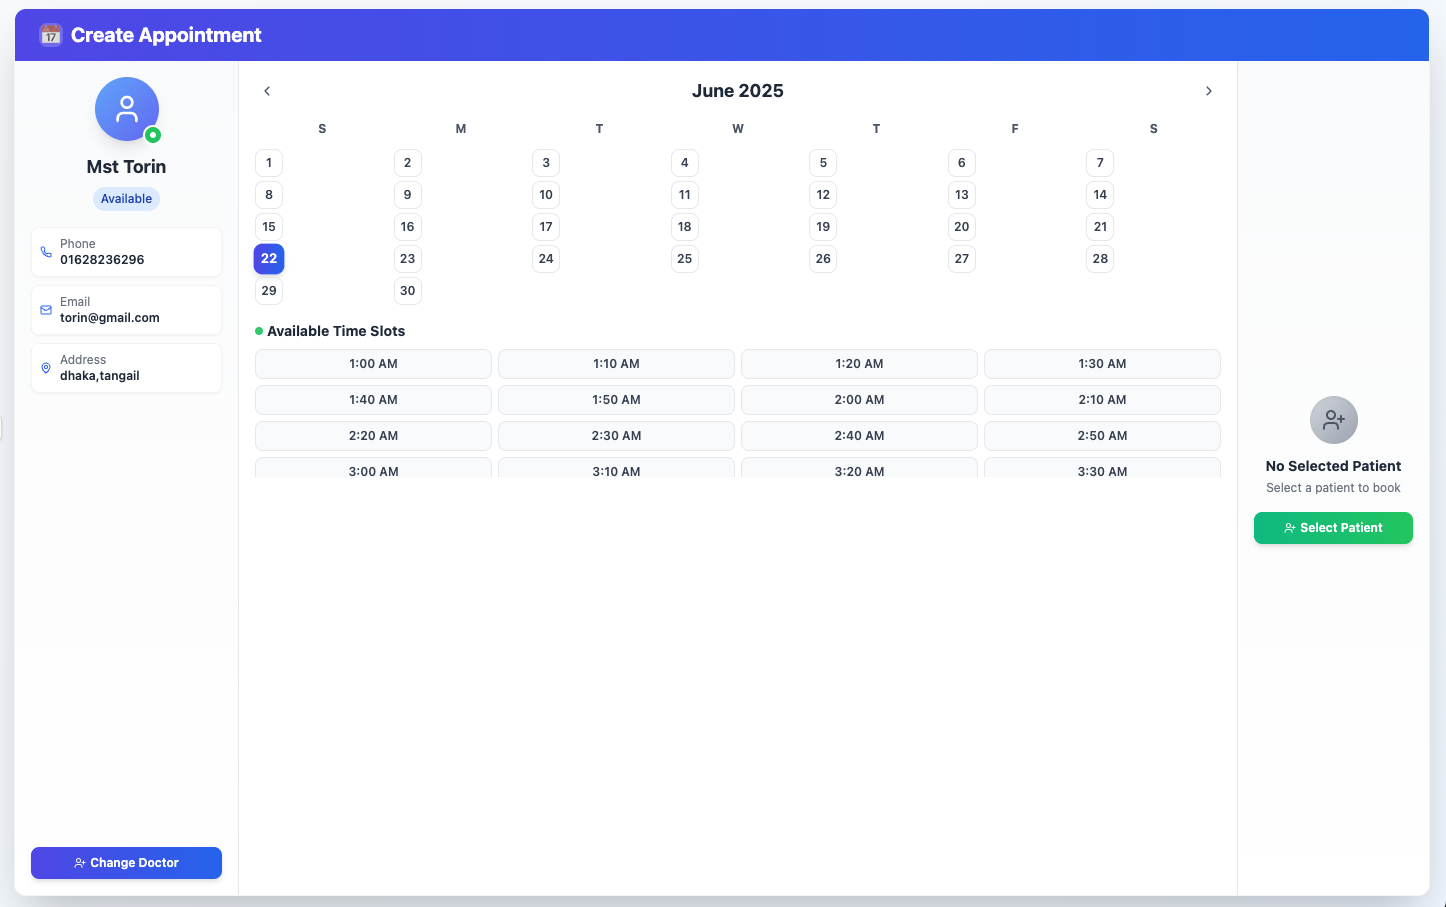Select the 3:20 AM time slot
This screenshot has width=1446, height=907.
tap(859, 471)
